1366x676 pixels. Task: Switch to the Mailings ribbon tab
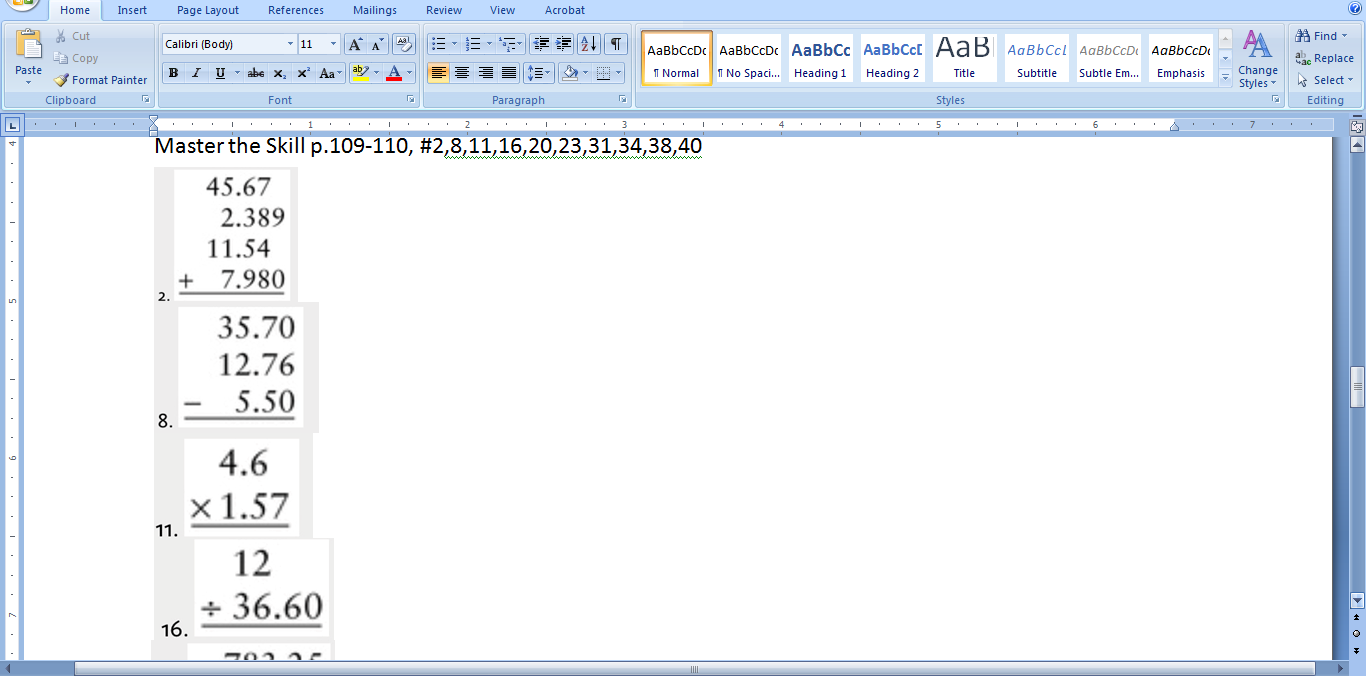click(x=374, y=10)
